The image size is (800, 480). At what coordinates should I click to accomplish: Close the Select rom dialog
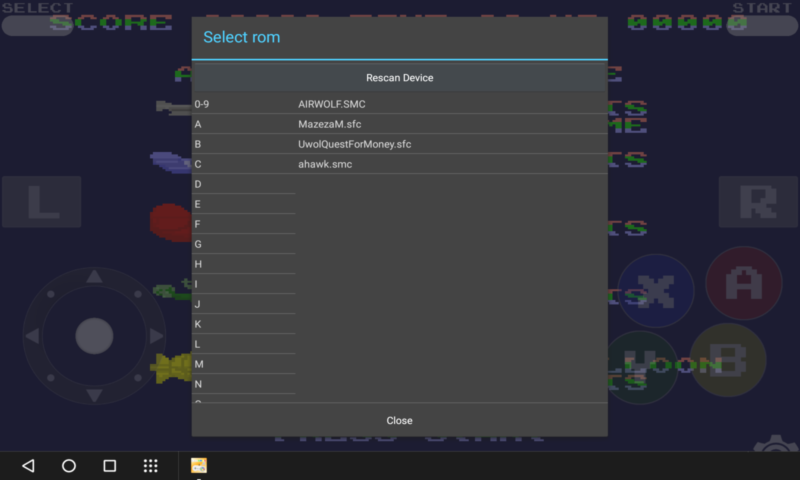click(x=399, y=420)
